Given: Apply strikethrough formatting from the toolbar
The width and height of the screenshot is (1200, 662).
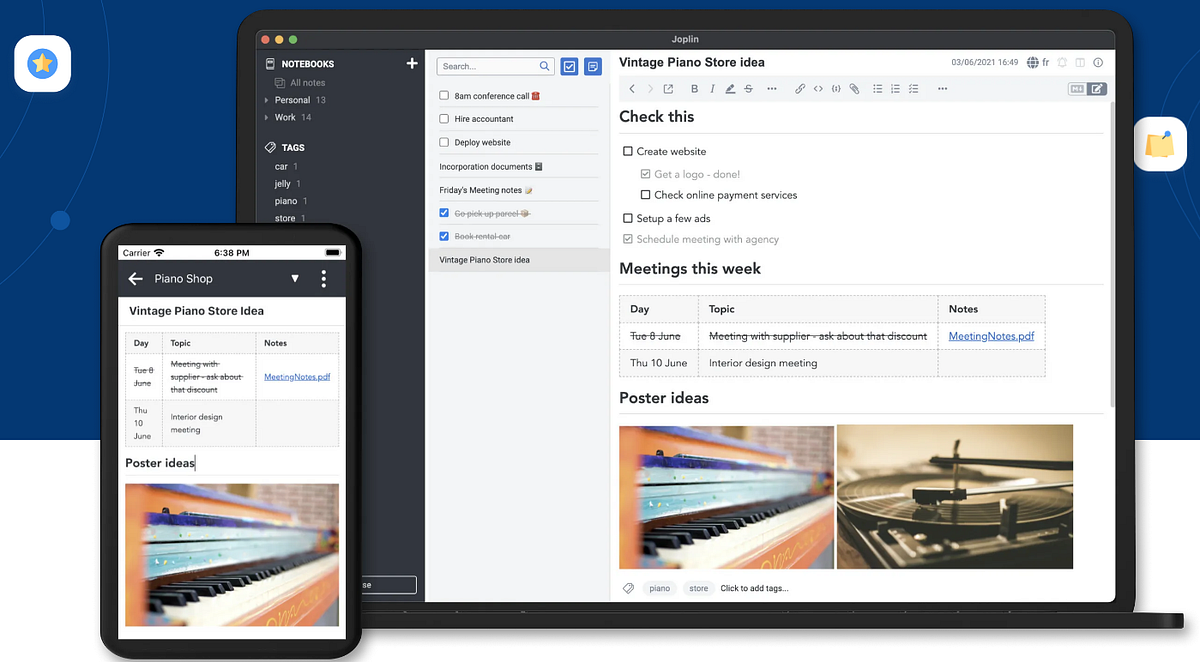Looking at the screenshot, I should [x=748, y=88].
